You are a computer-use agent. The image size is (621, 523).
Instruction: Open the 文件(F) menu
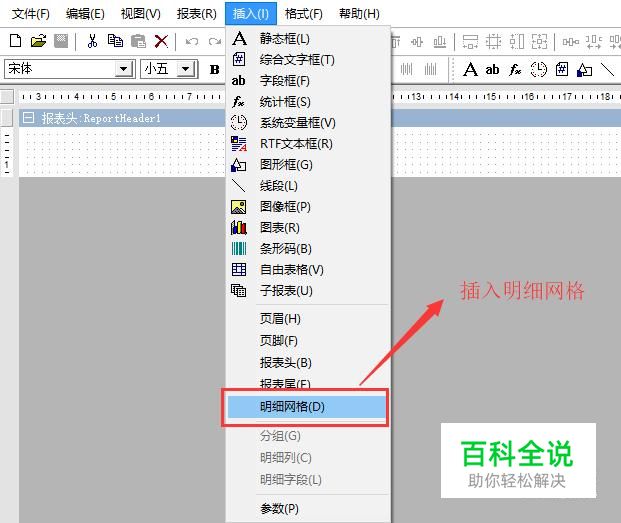pyautogui.click(x=31, y=14)
